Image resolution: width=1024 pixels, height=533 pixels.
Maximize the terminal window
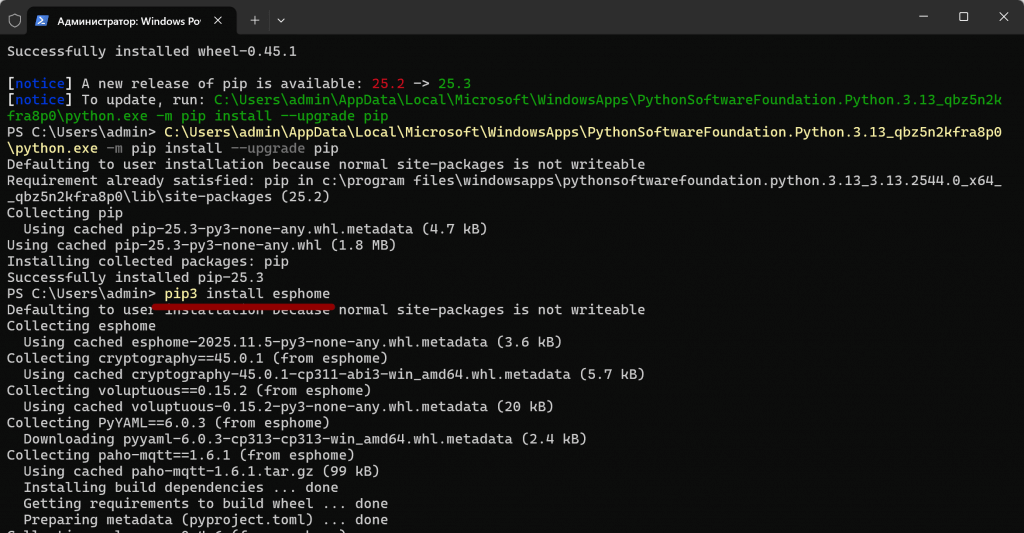tap(963, 17)
